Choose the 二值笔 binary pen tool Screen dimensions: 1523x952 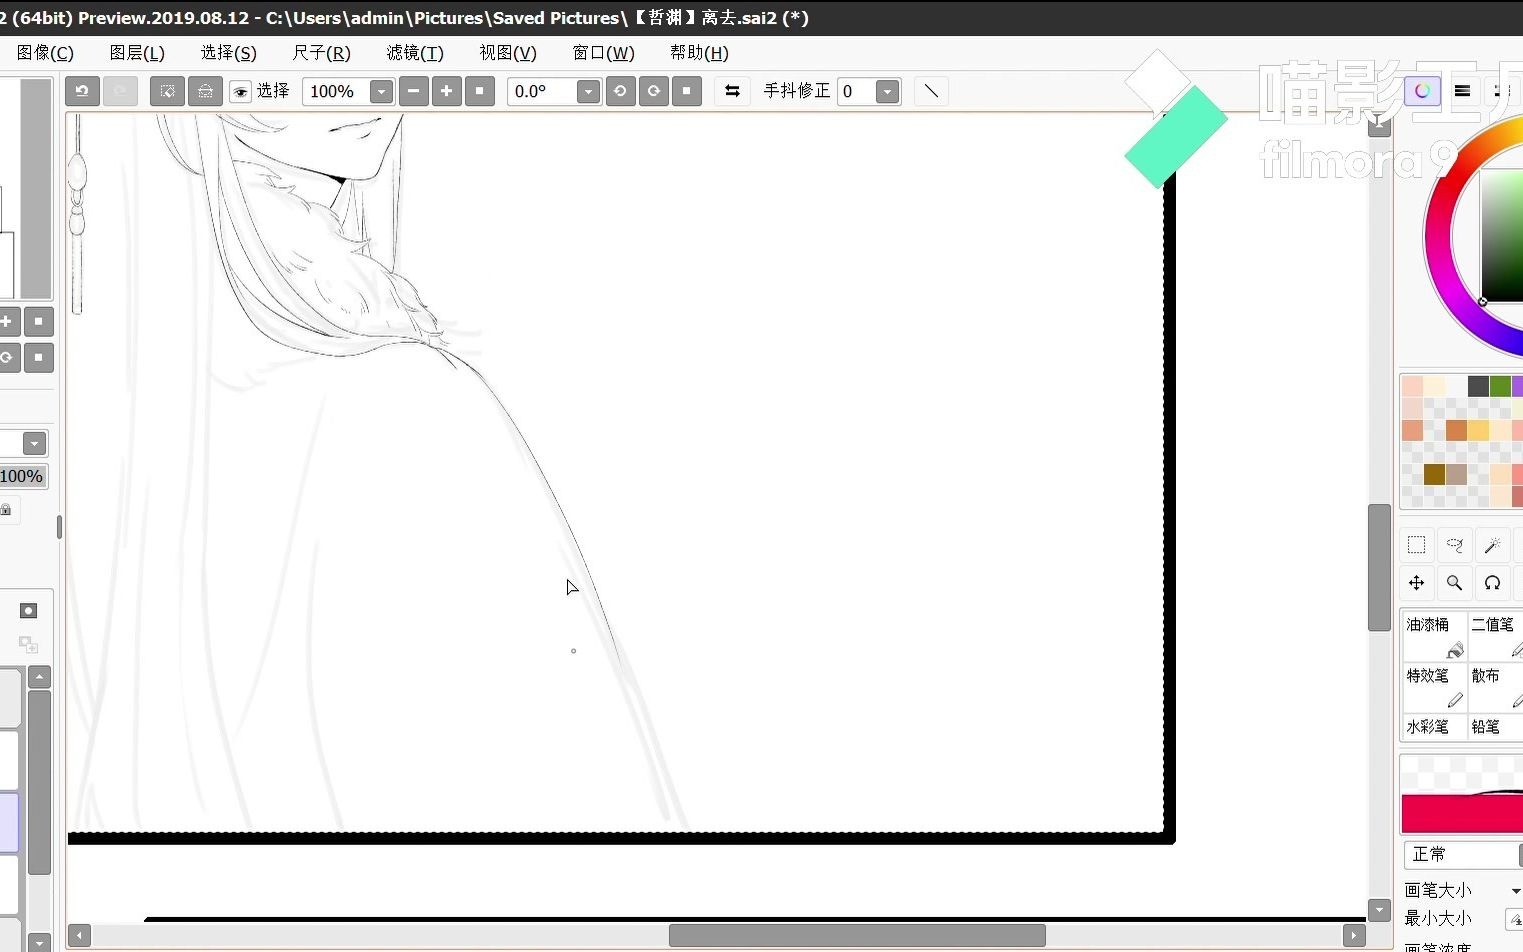pyautogui.click(x=1496, y=636)
